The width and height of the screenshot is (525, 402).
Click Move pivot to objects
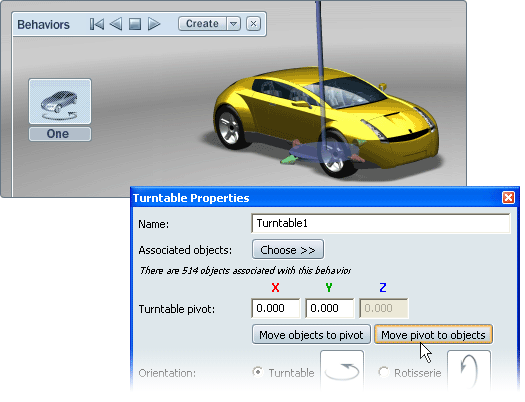[433, 334]
